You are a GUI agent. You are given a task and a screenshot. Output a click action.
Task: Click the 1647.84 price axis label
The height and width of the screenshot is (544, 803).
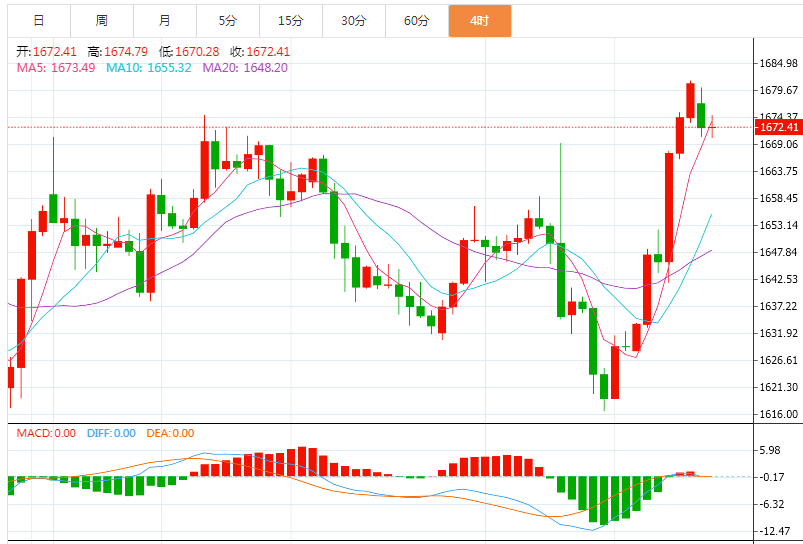(778, 253)
